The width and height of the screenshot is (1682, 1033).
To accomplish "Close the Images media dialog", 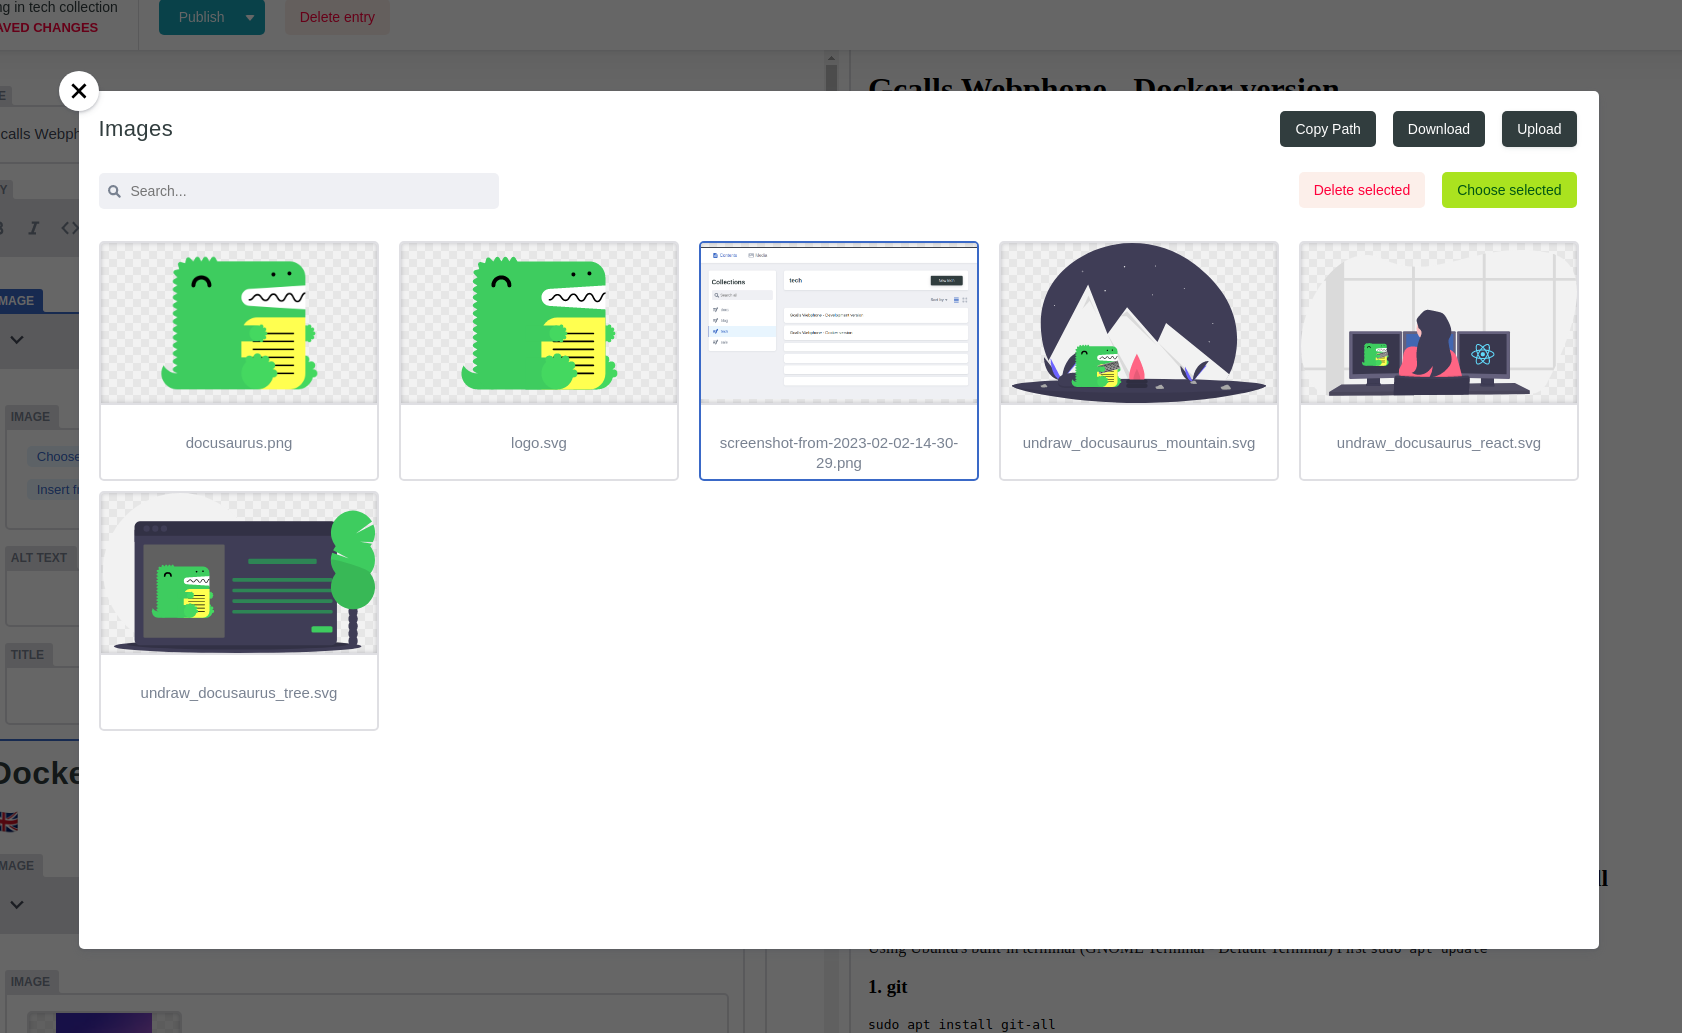I will pyautogui.click(x=79, y=91).
